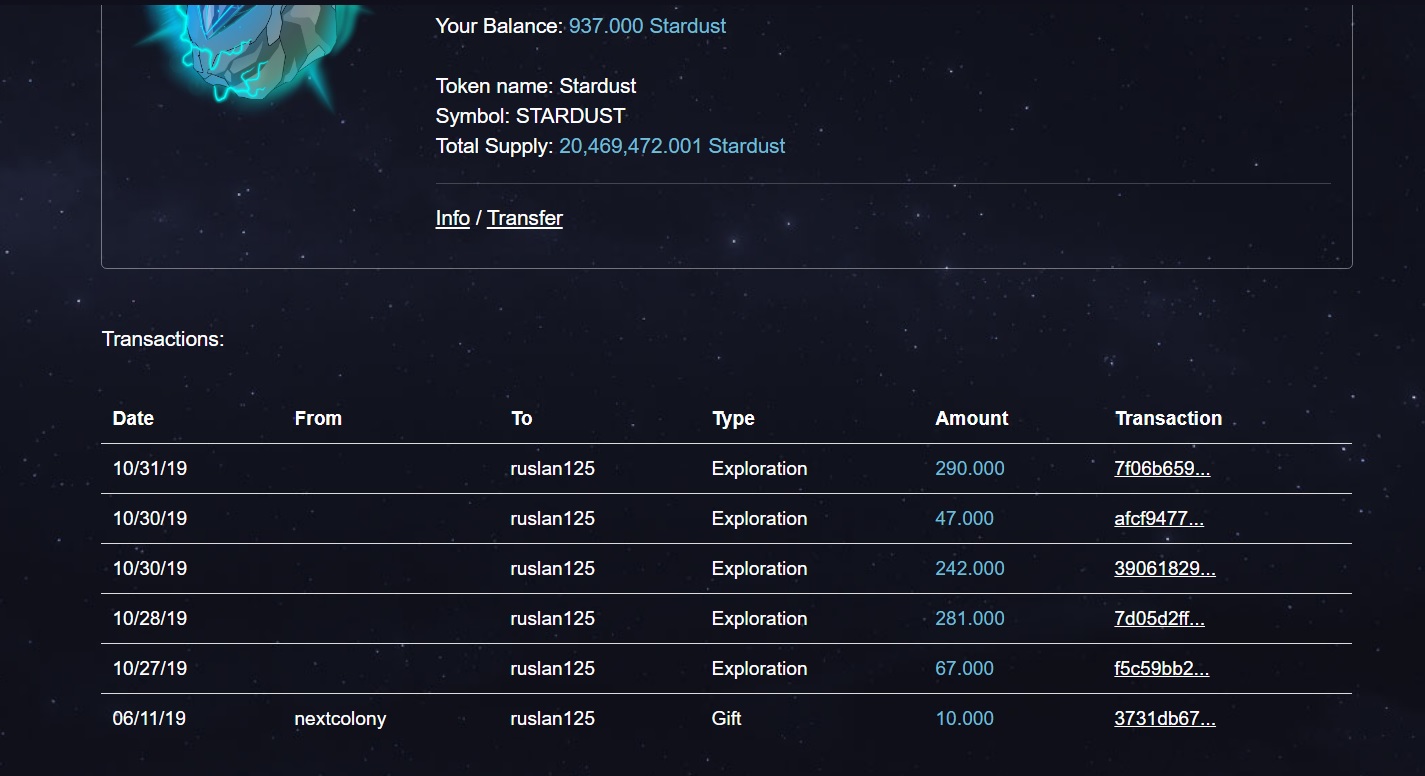Click the From column header
This screenshot has height=776, width=1425.
(318, 418)
